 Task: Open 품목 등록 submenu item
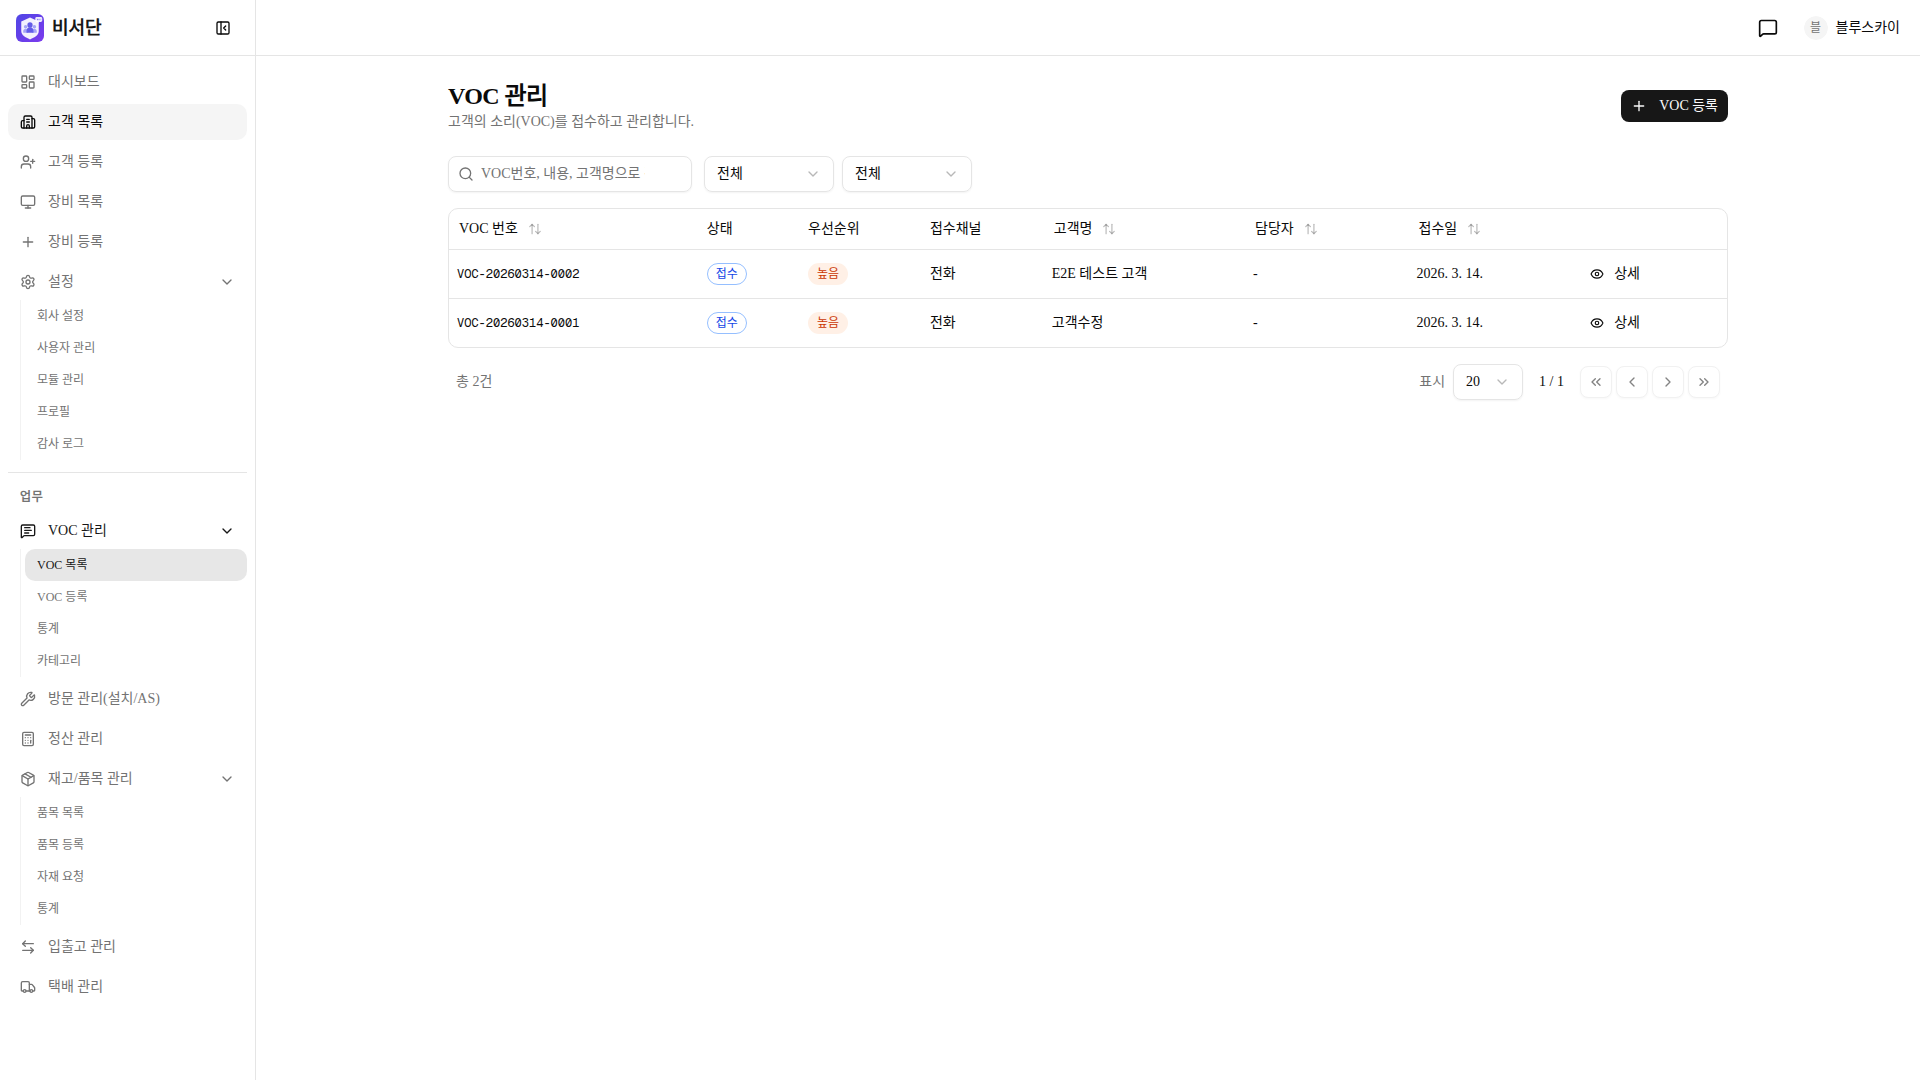(136, 844)
